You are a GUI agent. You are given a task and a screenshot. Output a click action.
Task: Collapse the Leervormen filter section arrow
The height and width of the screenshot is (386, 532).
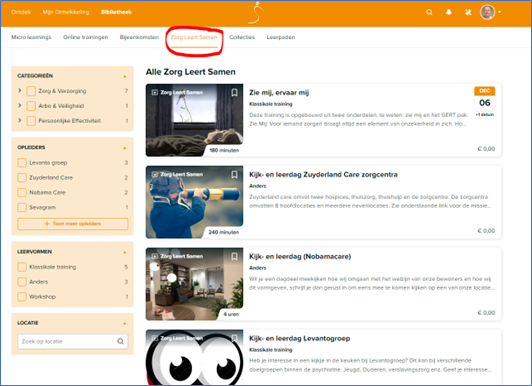125,252
